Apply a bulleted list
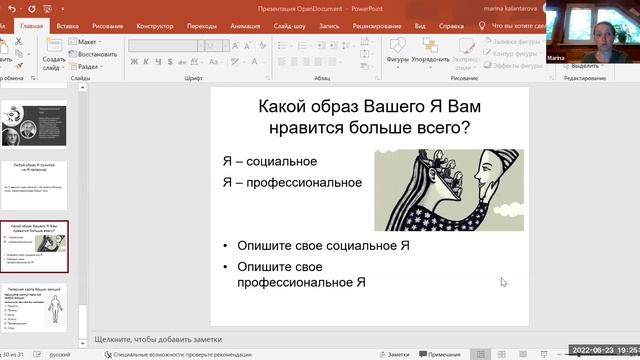The width and height of the screenshot is (640, 360). (x=282, y=45)
